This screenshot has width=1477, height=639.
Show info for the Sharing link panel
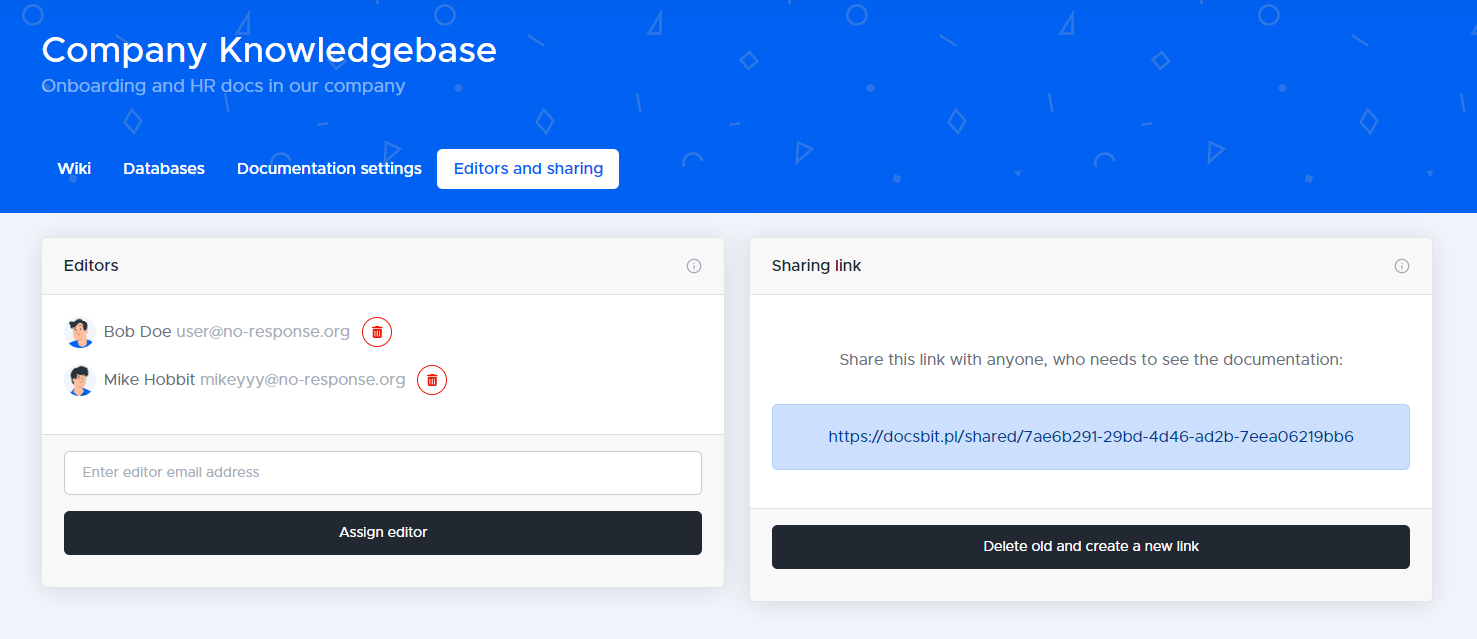[x=1402, y=266]
